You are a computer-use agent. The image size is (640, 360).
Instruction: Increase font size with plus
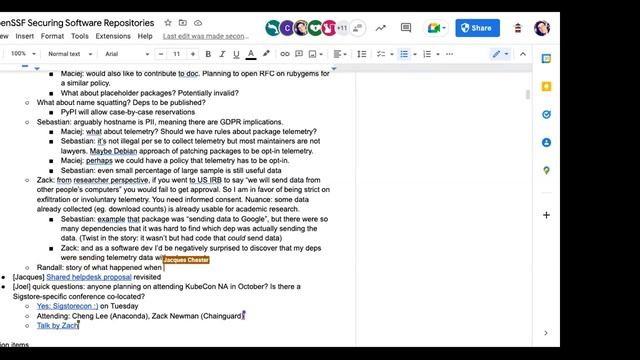(x=193, y=54)
